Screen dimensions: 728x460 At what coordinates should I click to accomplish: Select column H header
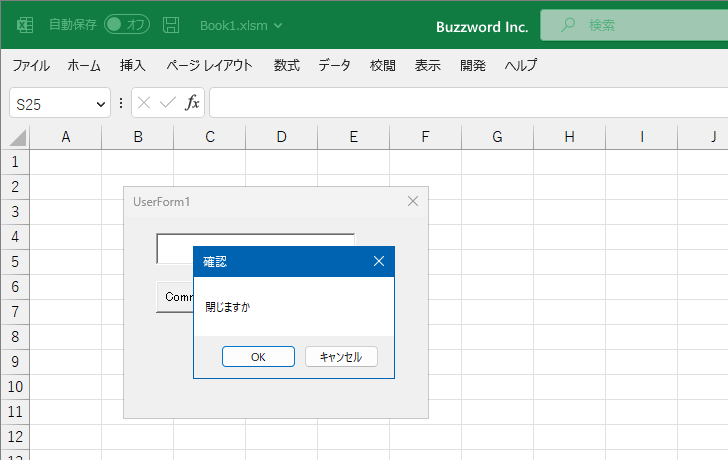click(569, 137)
